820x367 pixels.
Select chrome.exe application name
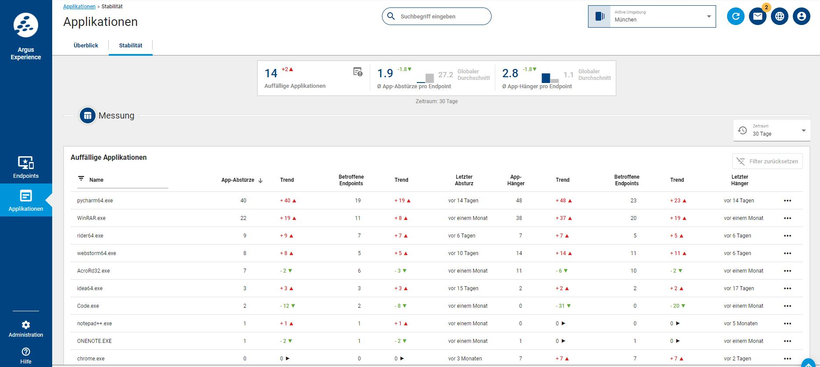[90, 359]
